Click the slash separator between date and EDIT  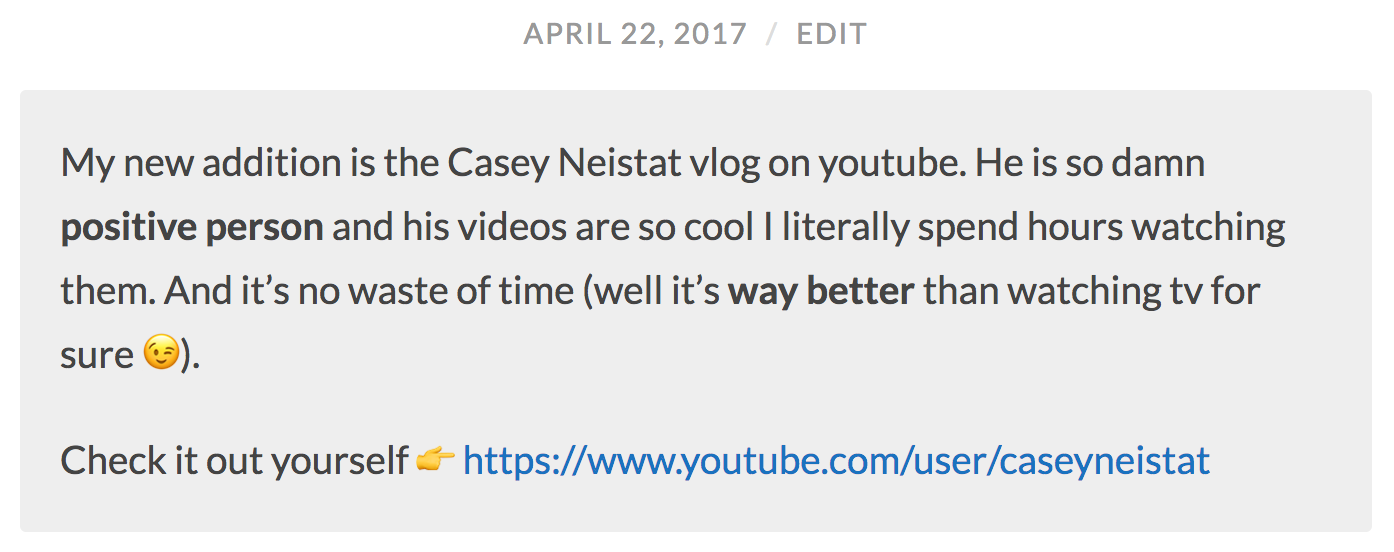(x=771, y=34)
